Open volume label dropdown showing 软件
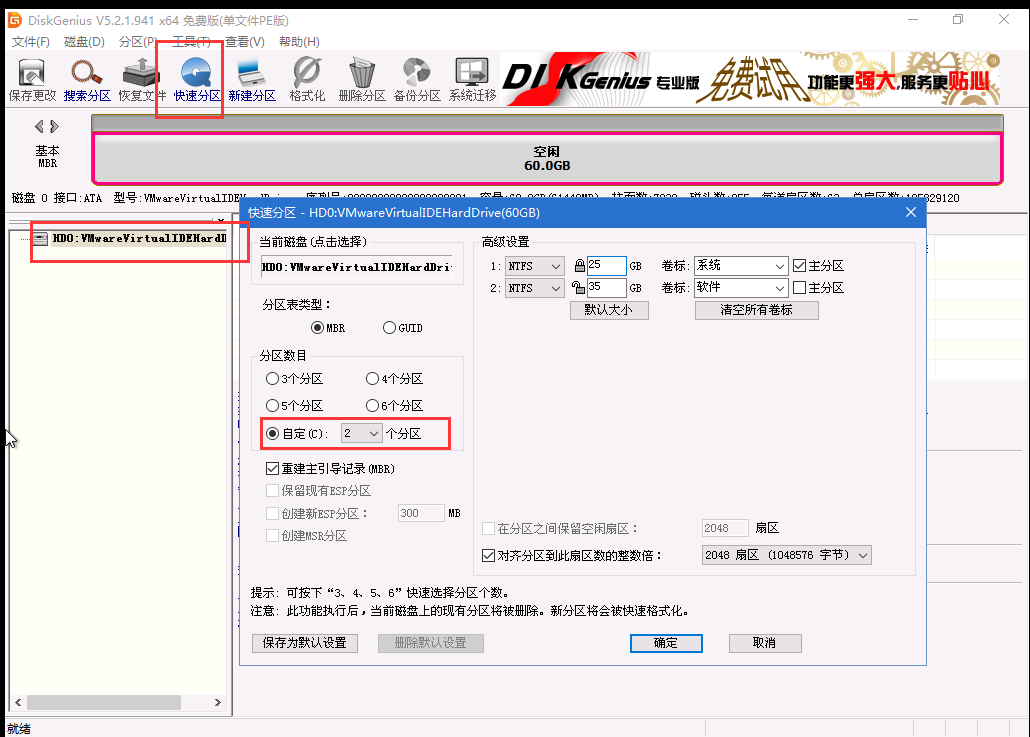The image size is (1030, 737). pos(740,288)
